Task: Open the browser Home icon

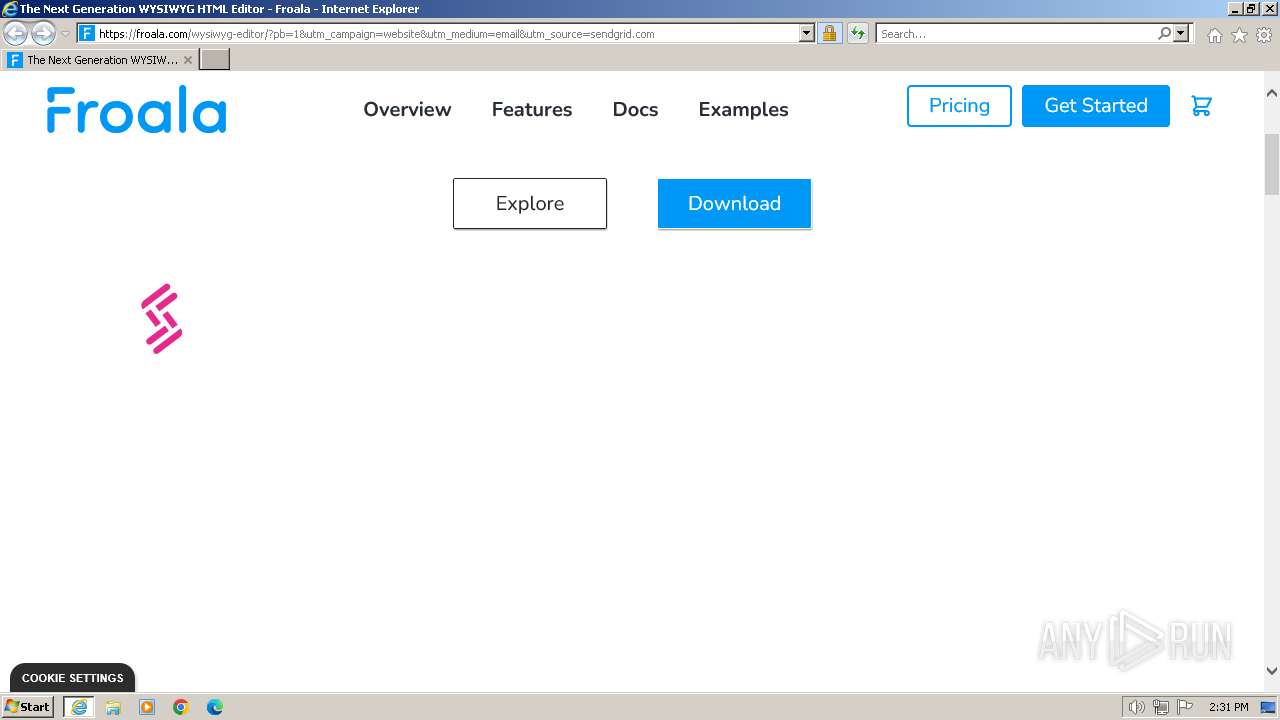Action: pyautogui.click(x=1214, y=35)
